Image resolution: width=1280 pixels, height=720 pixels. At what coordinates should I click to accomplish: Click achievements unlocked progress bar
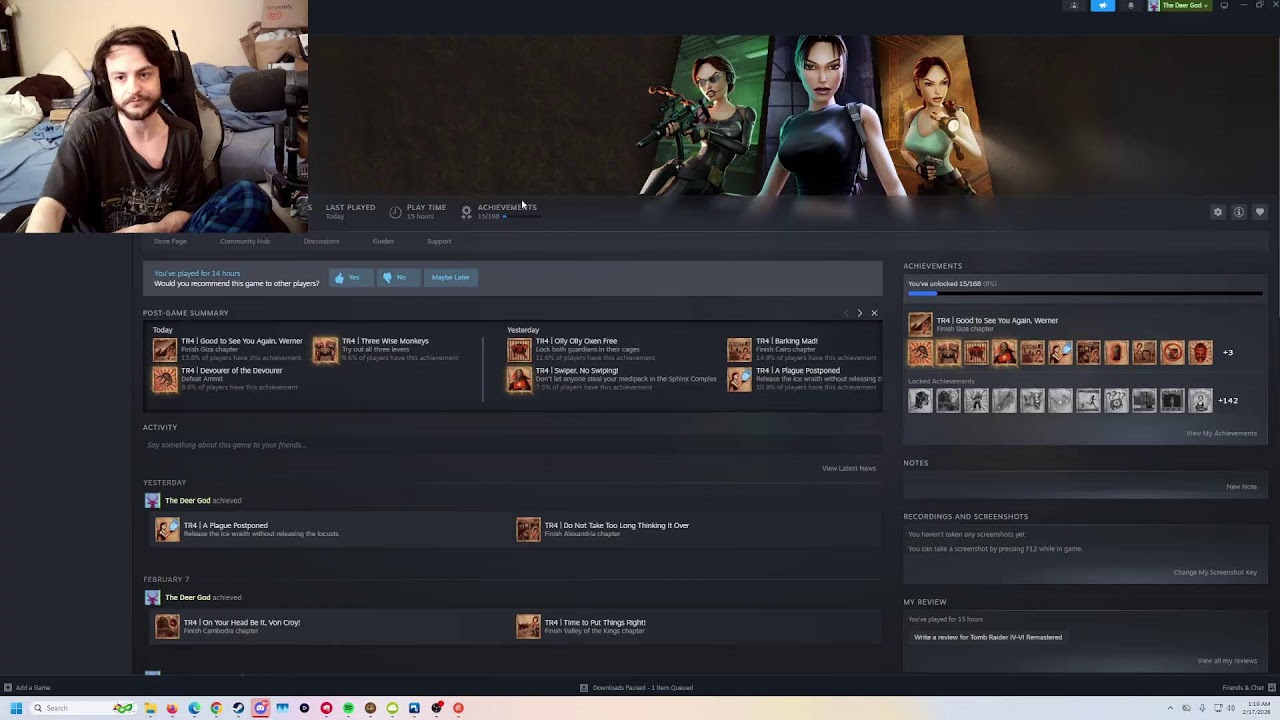[x=1086, y=294]
